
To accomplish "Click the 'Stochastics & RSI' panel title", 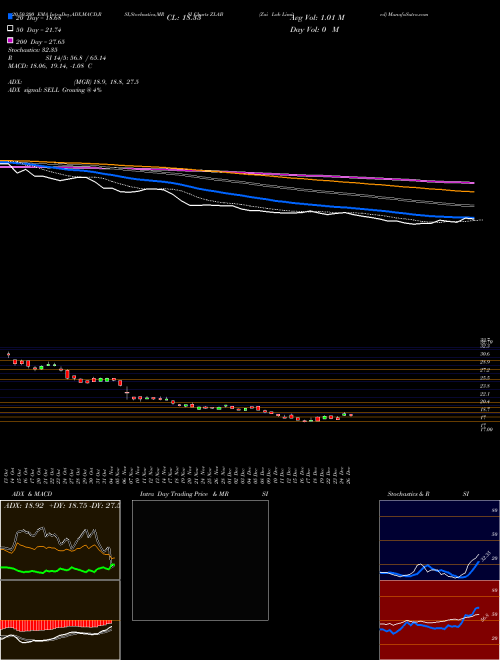I will click(428, 494).
